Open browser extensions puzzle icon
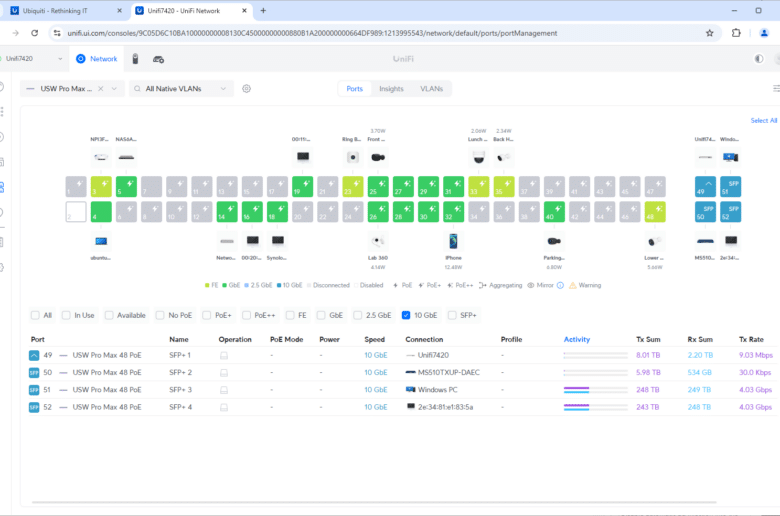Screen dimensions: 780x516 pos(736,33)
